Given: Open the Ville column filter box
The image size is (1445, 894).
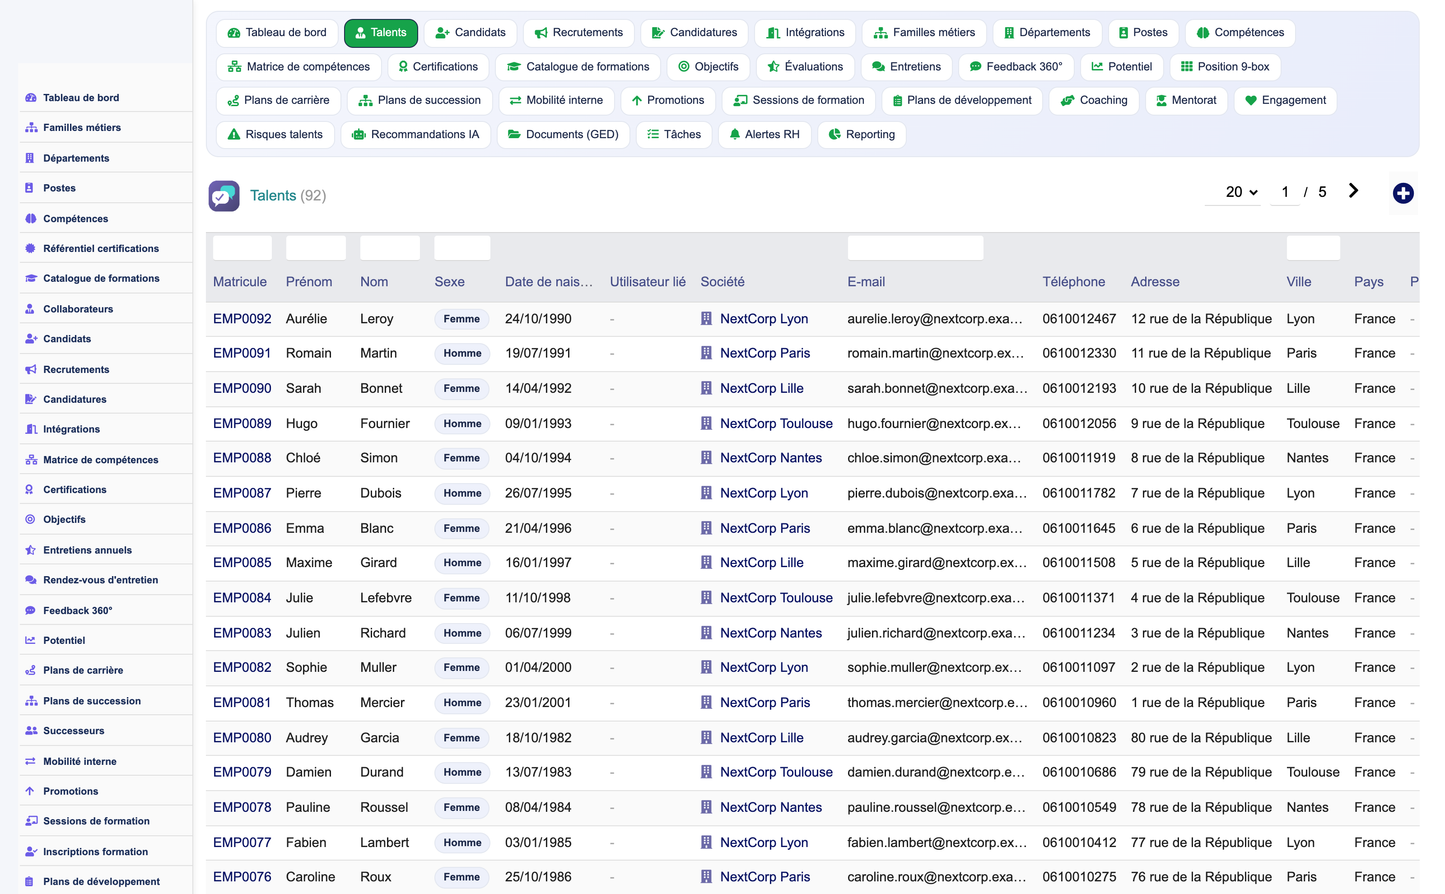Looking at the screenshot, I should click(1313, 248).
